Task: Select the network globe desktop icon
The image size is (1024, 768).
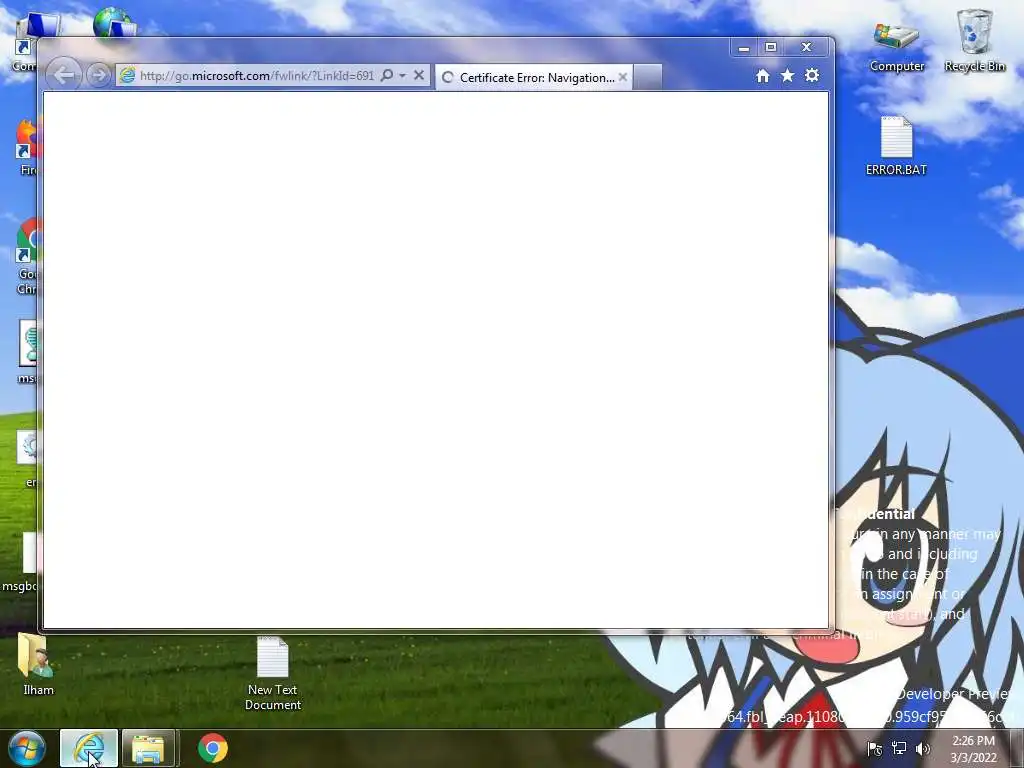Action: pos(114,22)
